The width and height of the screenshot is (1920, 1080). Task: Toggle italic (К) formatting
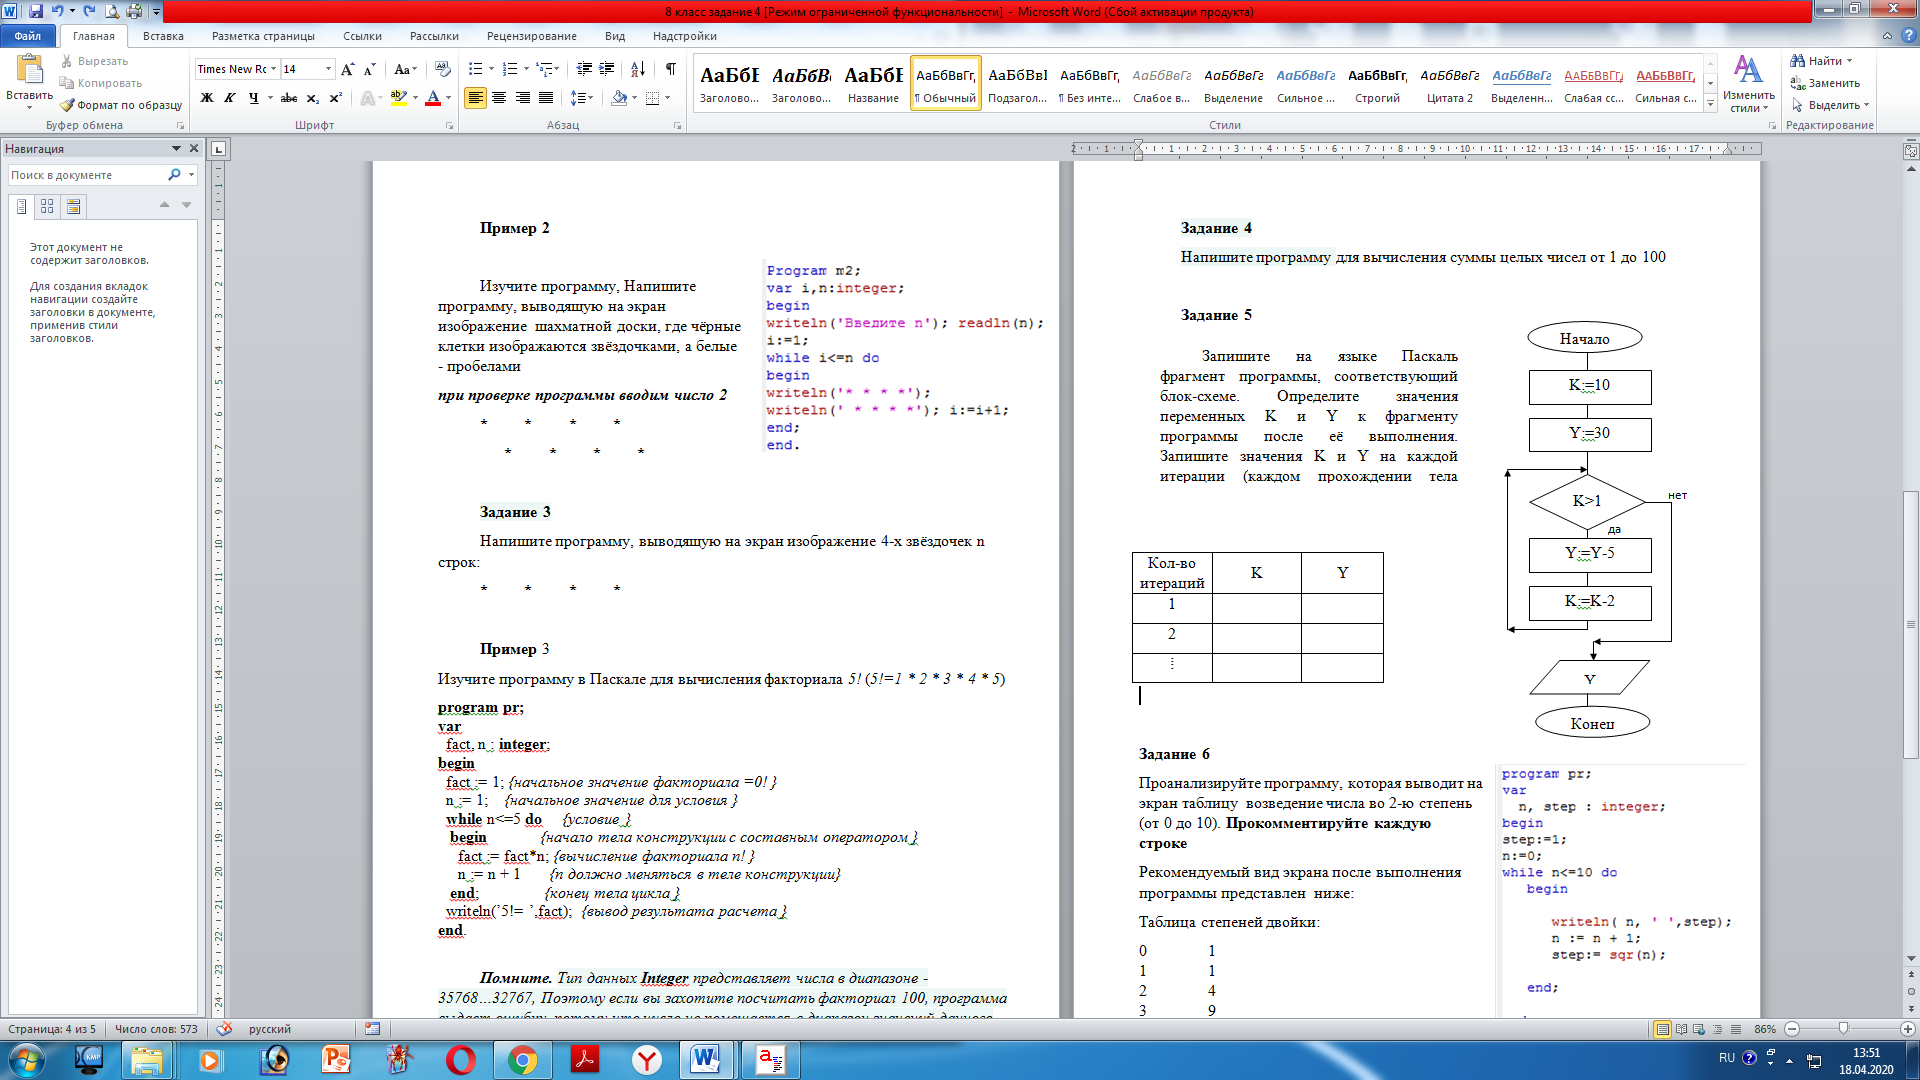230,98
